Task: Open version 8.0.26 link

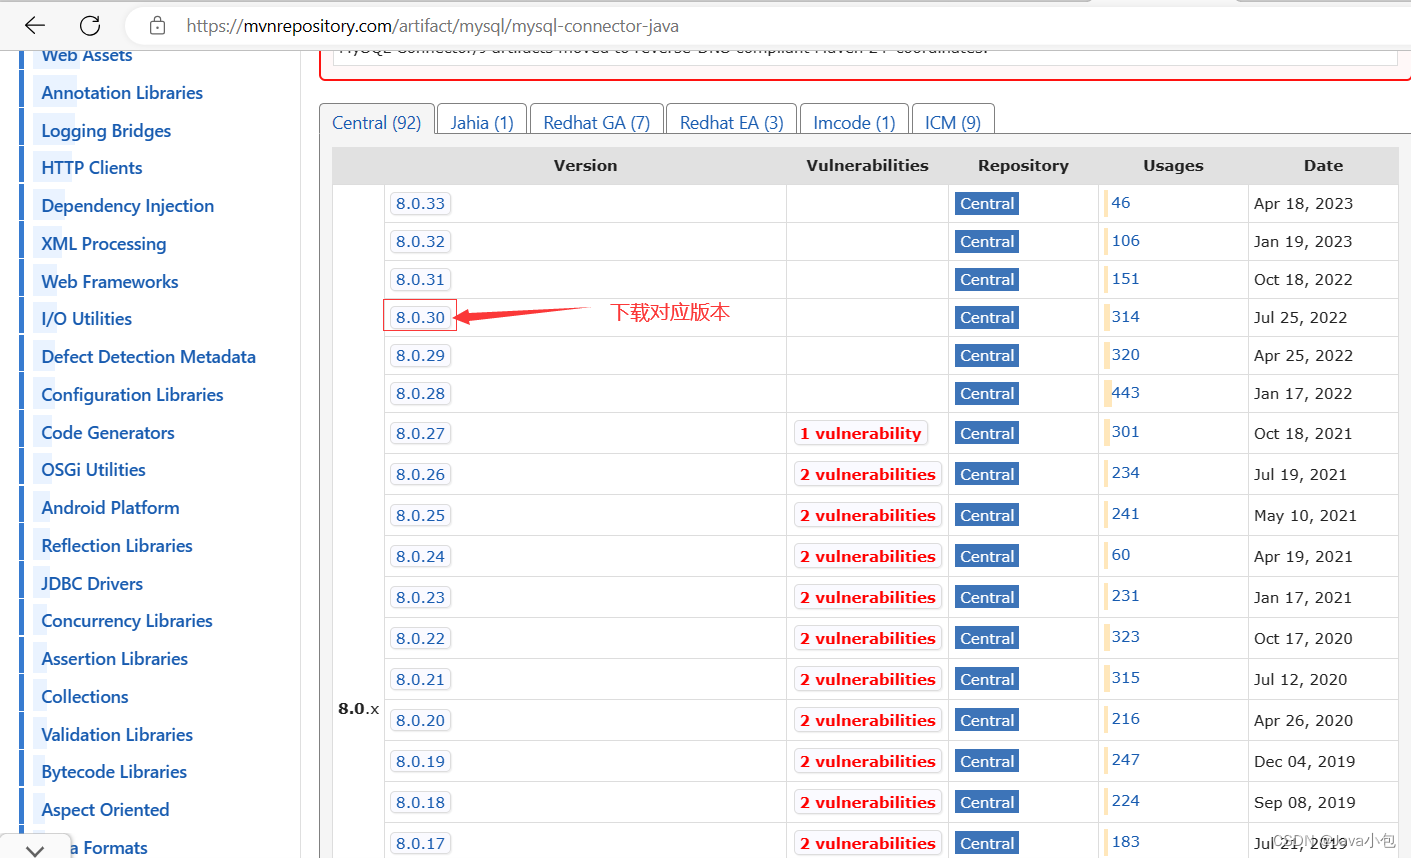Action: pos(420,475)
